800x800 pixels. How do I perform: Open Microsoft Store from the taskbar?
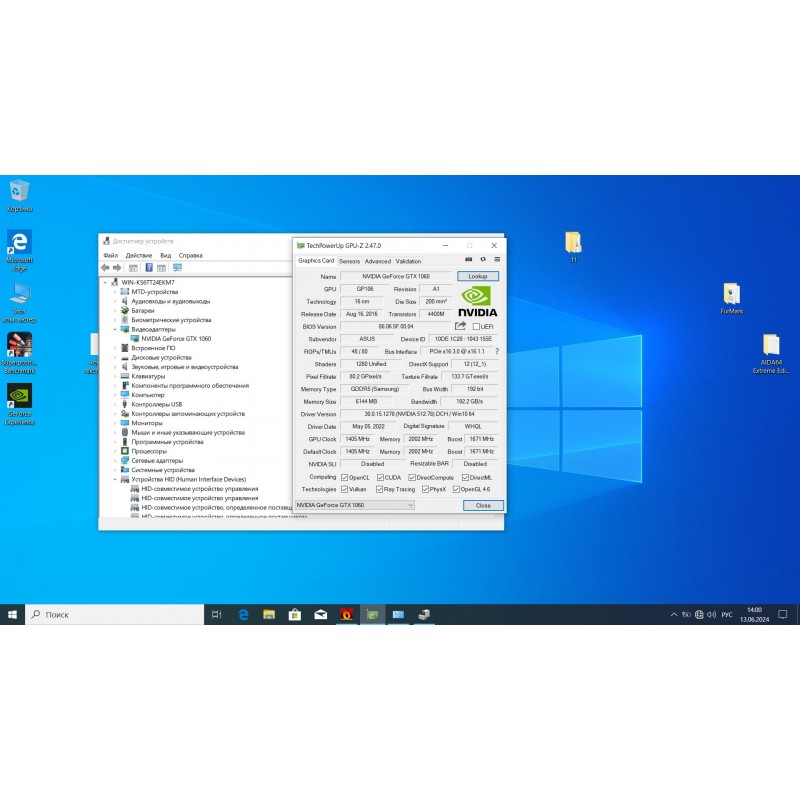coord(294,615)
